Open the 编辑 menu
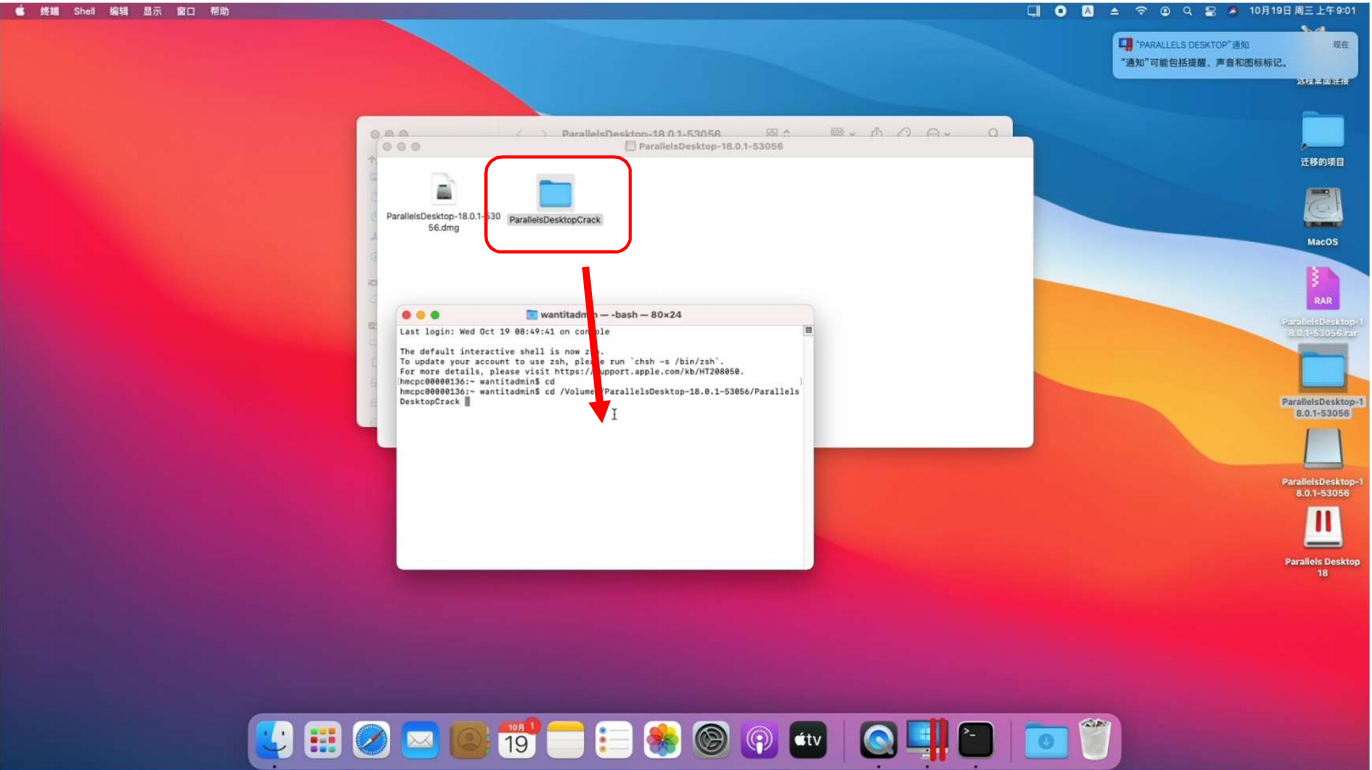The width and height of the screenshot is (1372, 770). point(118,11)
